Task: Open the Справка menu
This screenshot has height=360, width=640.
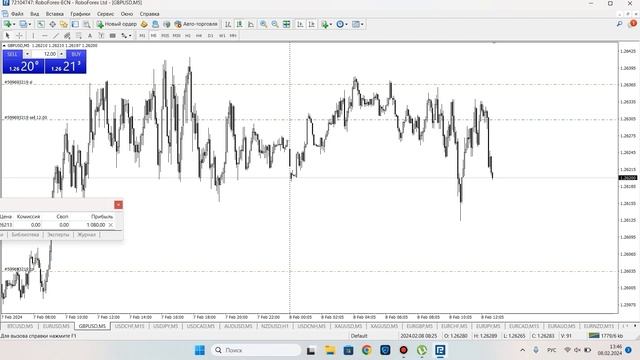Action: (x=149, y=14)
